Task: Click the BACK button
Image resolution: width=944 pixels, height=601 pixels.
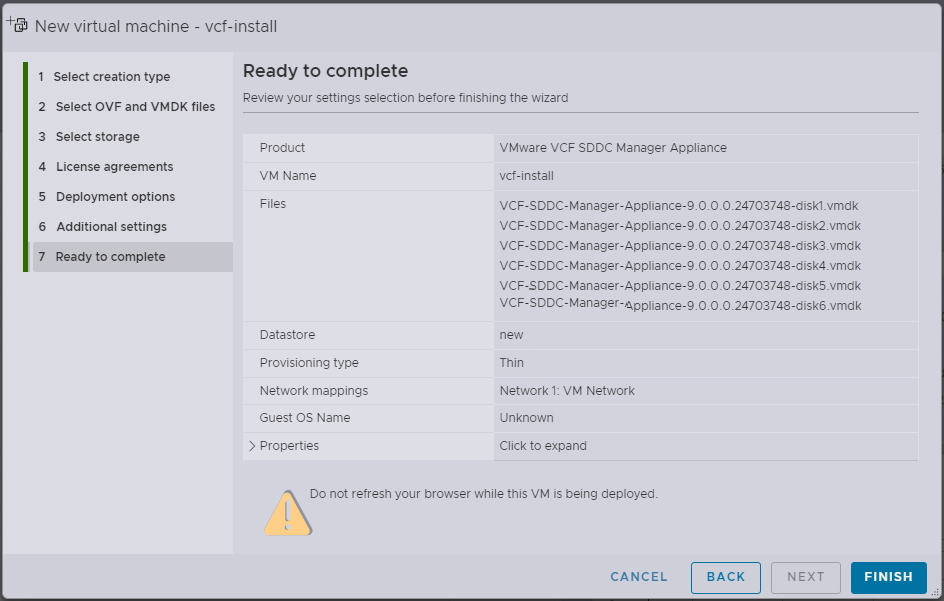Action: pyautogui.click(x=725, y=577)
